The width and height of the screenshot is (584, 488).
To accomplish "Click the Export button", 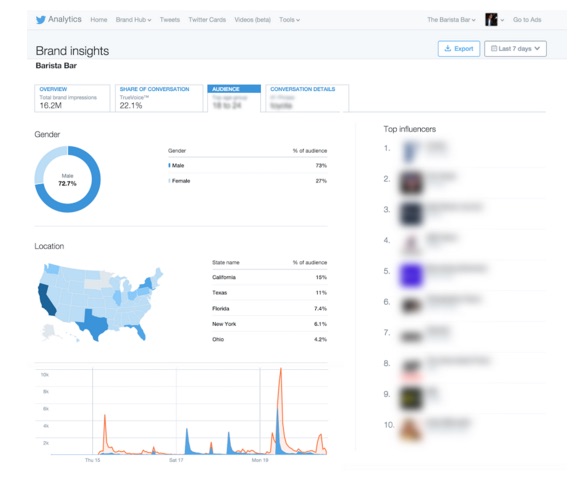I will [459, 49].
